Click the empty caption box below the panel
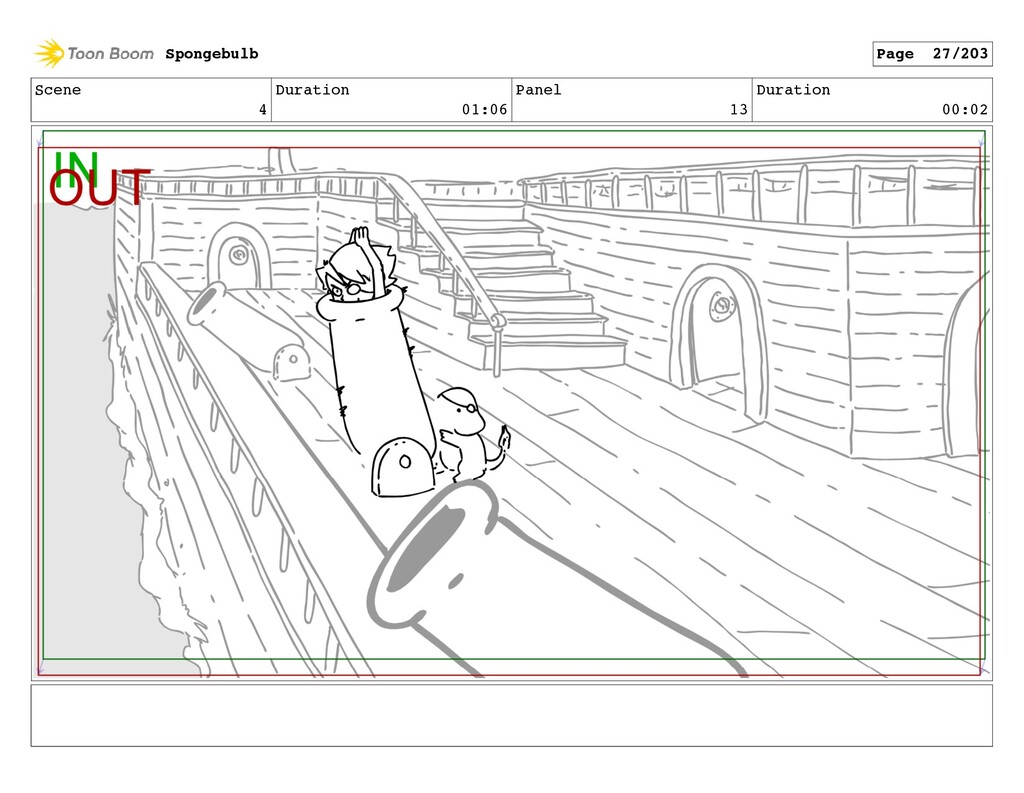Viewport: 1024px width, 793px height. click(x=511, y=715)
